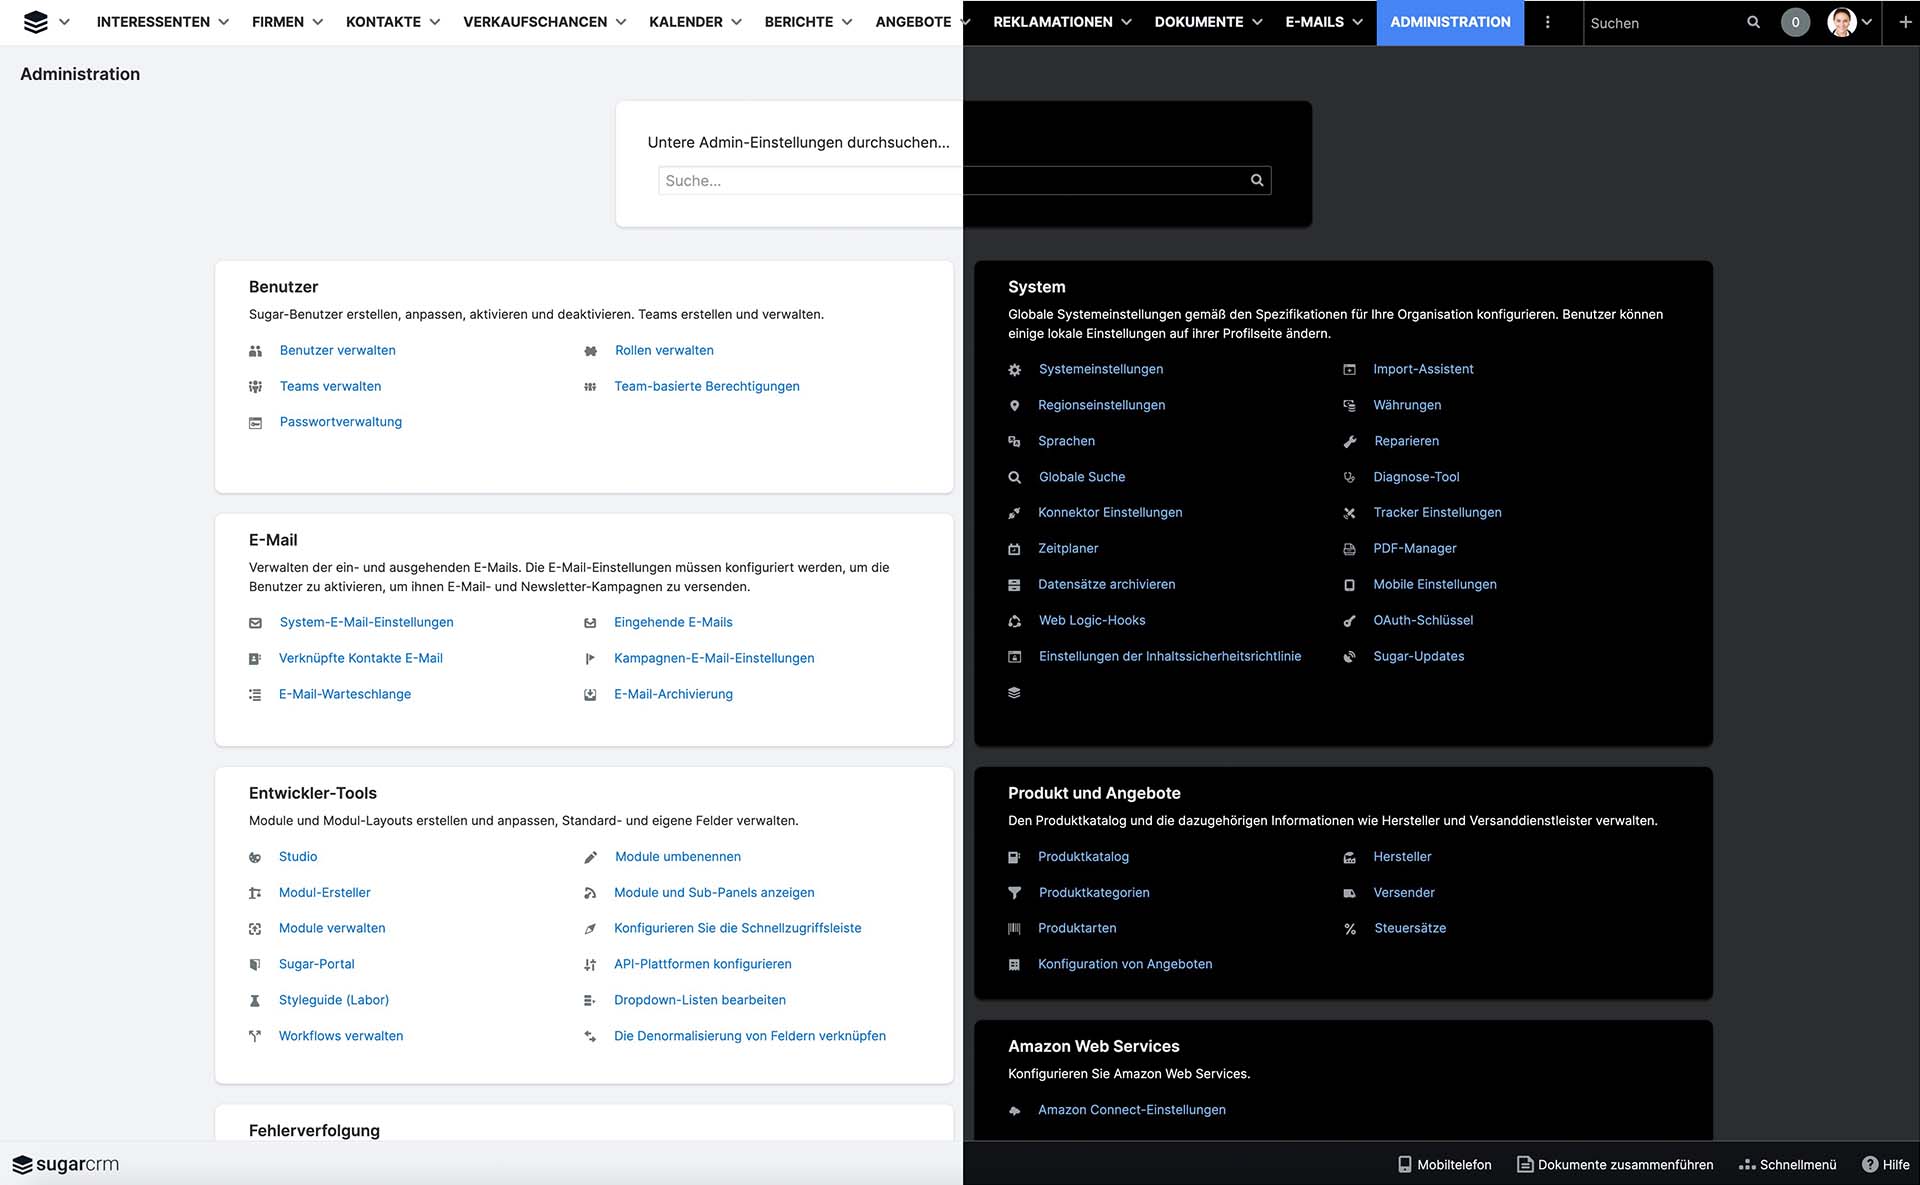Expand the Kalender module dropdown arrow
This screenshot has height=1185, width=1920.
point(736,22)
